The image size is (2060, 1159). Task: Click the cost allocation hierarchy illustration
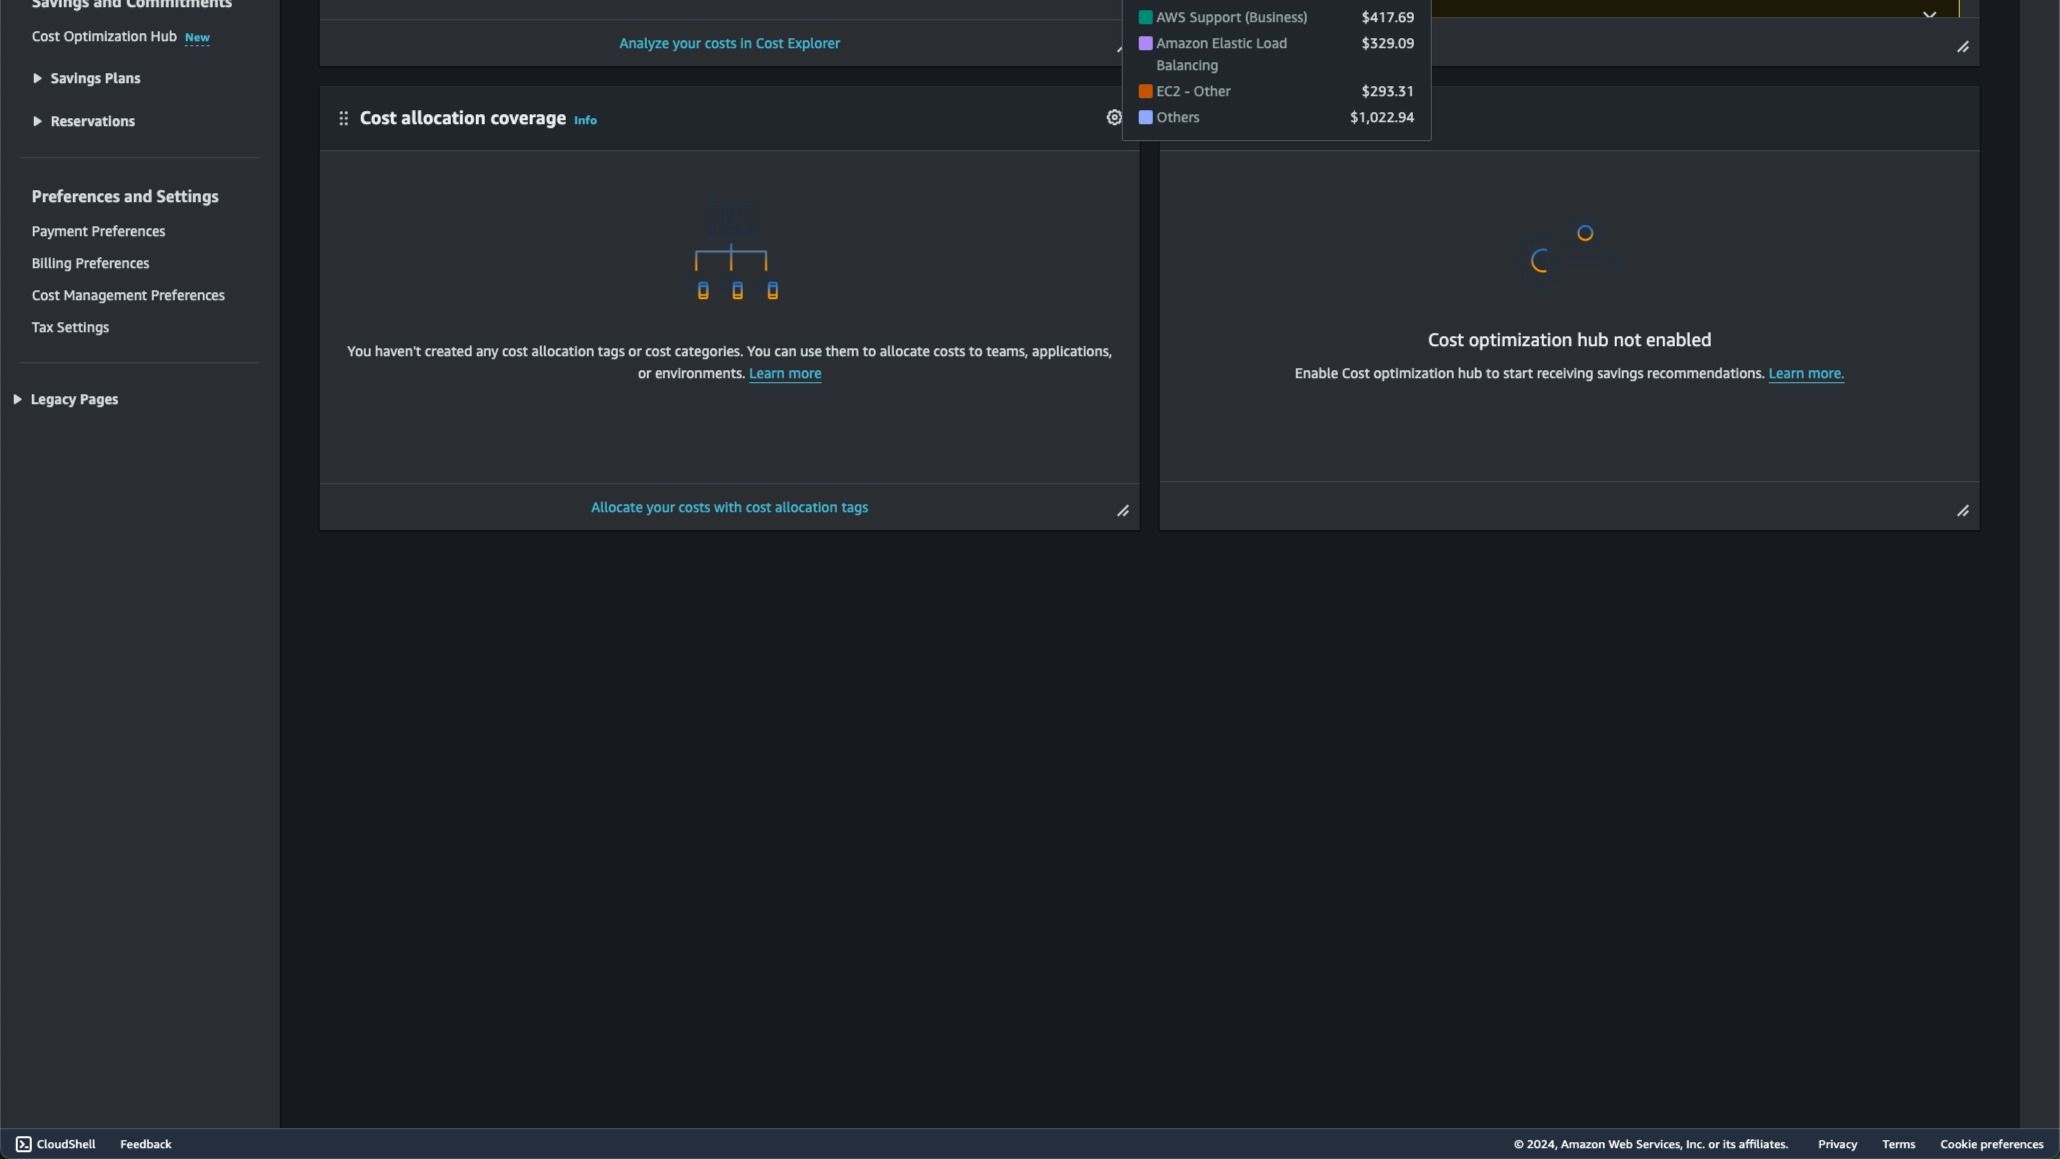(x=737, y=249)
